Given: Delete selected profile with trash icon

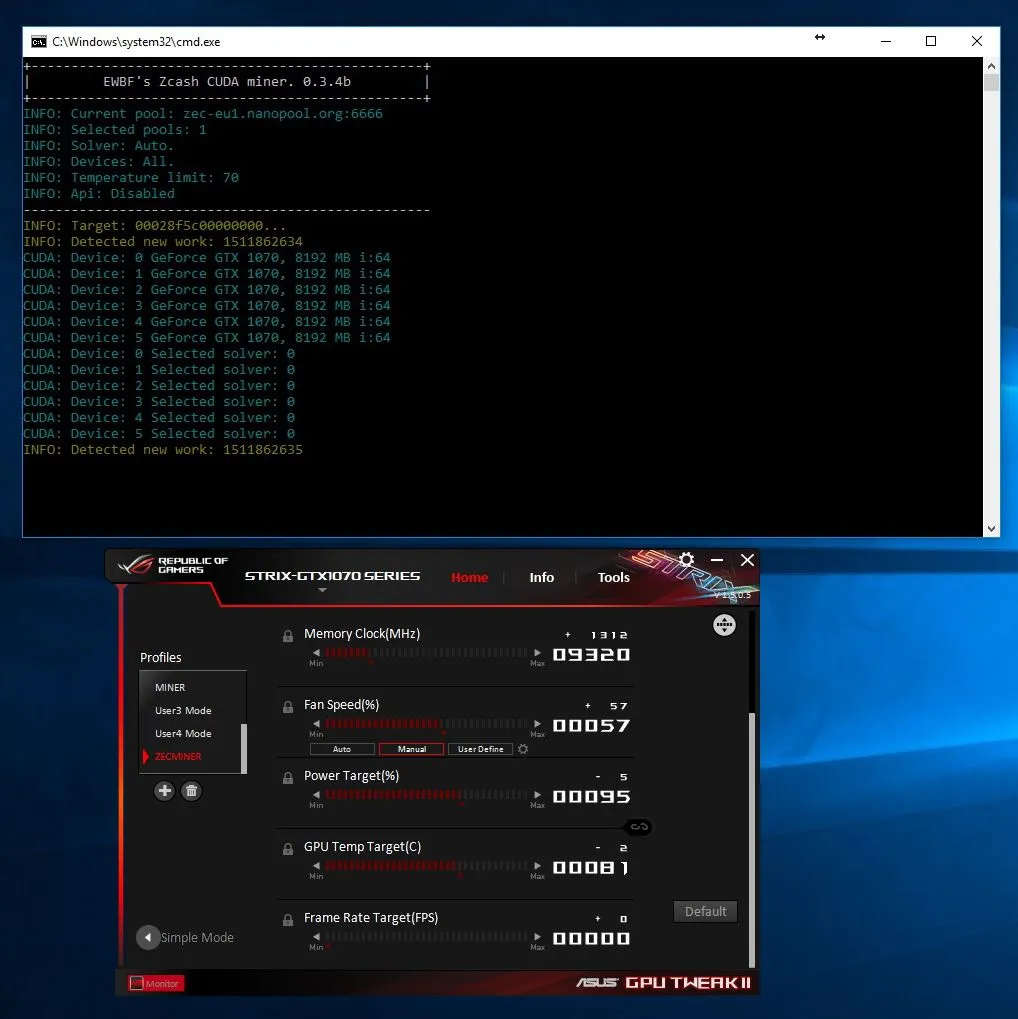Looking at the screenshot, I should click(191, 791).
